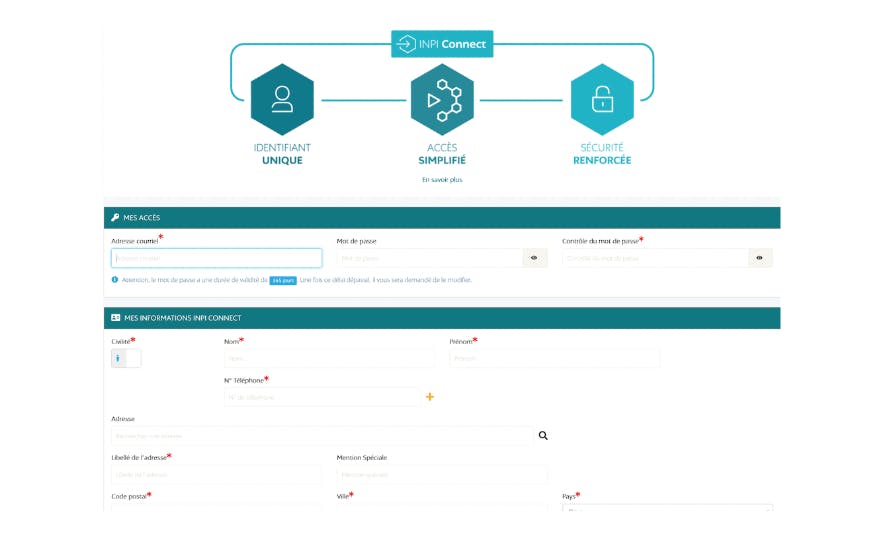Click the Sécurité Renforcée padlock hexagon icon
The image size is (881, 543).
click(602, 99)
